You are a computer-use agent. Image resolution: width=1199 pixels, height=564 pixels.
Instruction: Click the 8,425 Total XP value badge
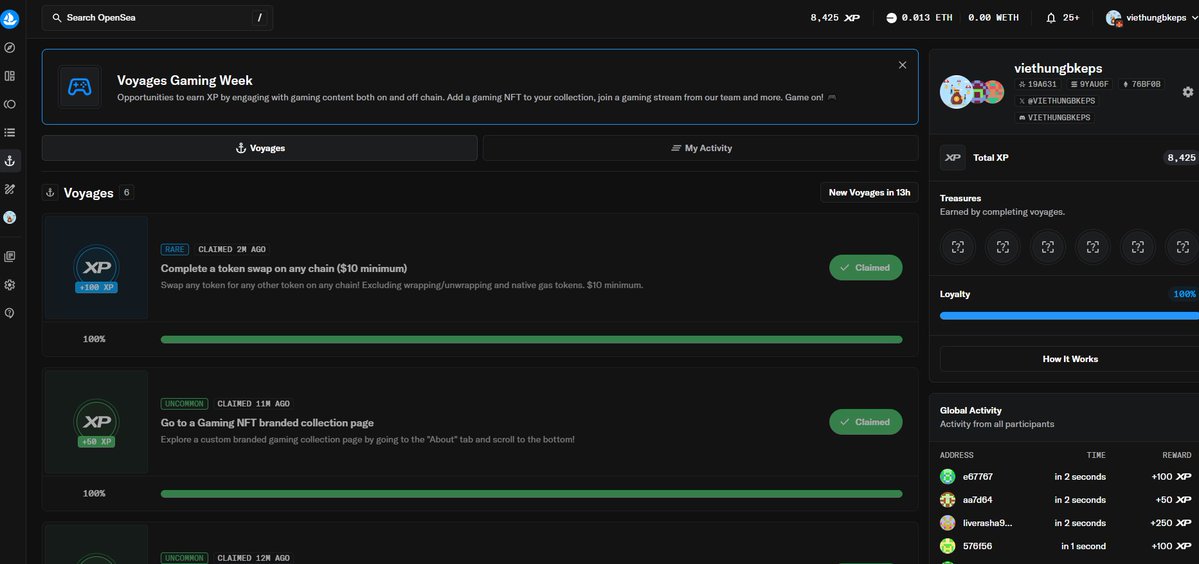pos(1181,157)
